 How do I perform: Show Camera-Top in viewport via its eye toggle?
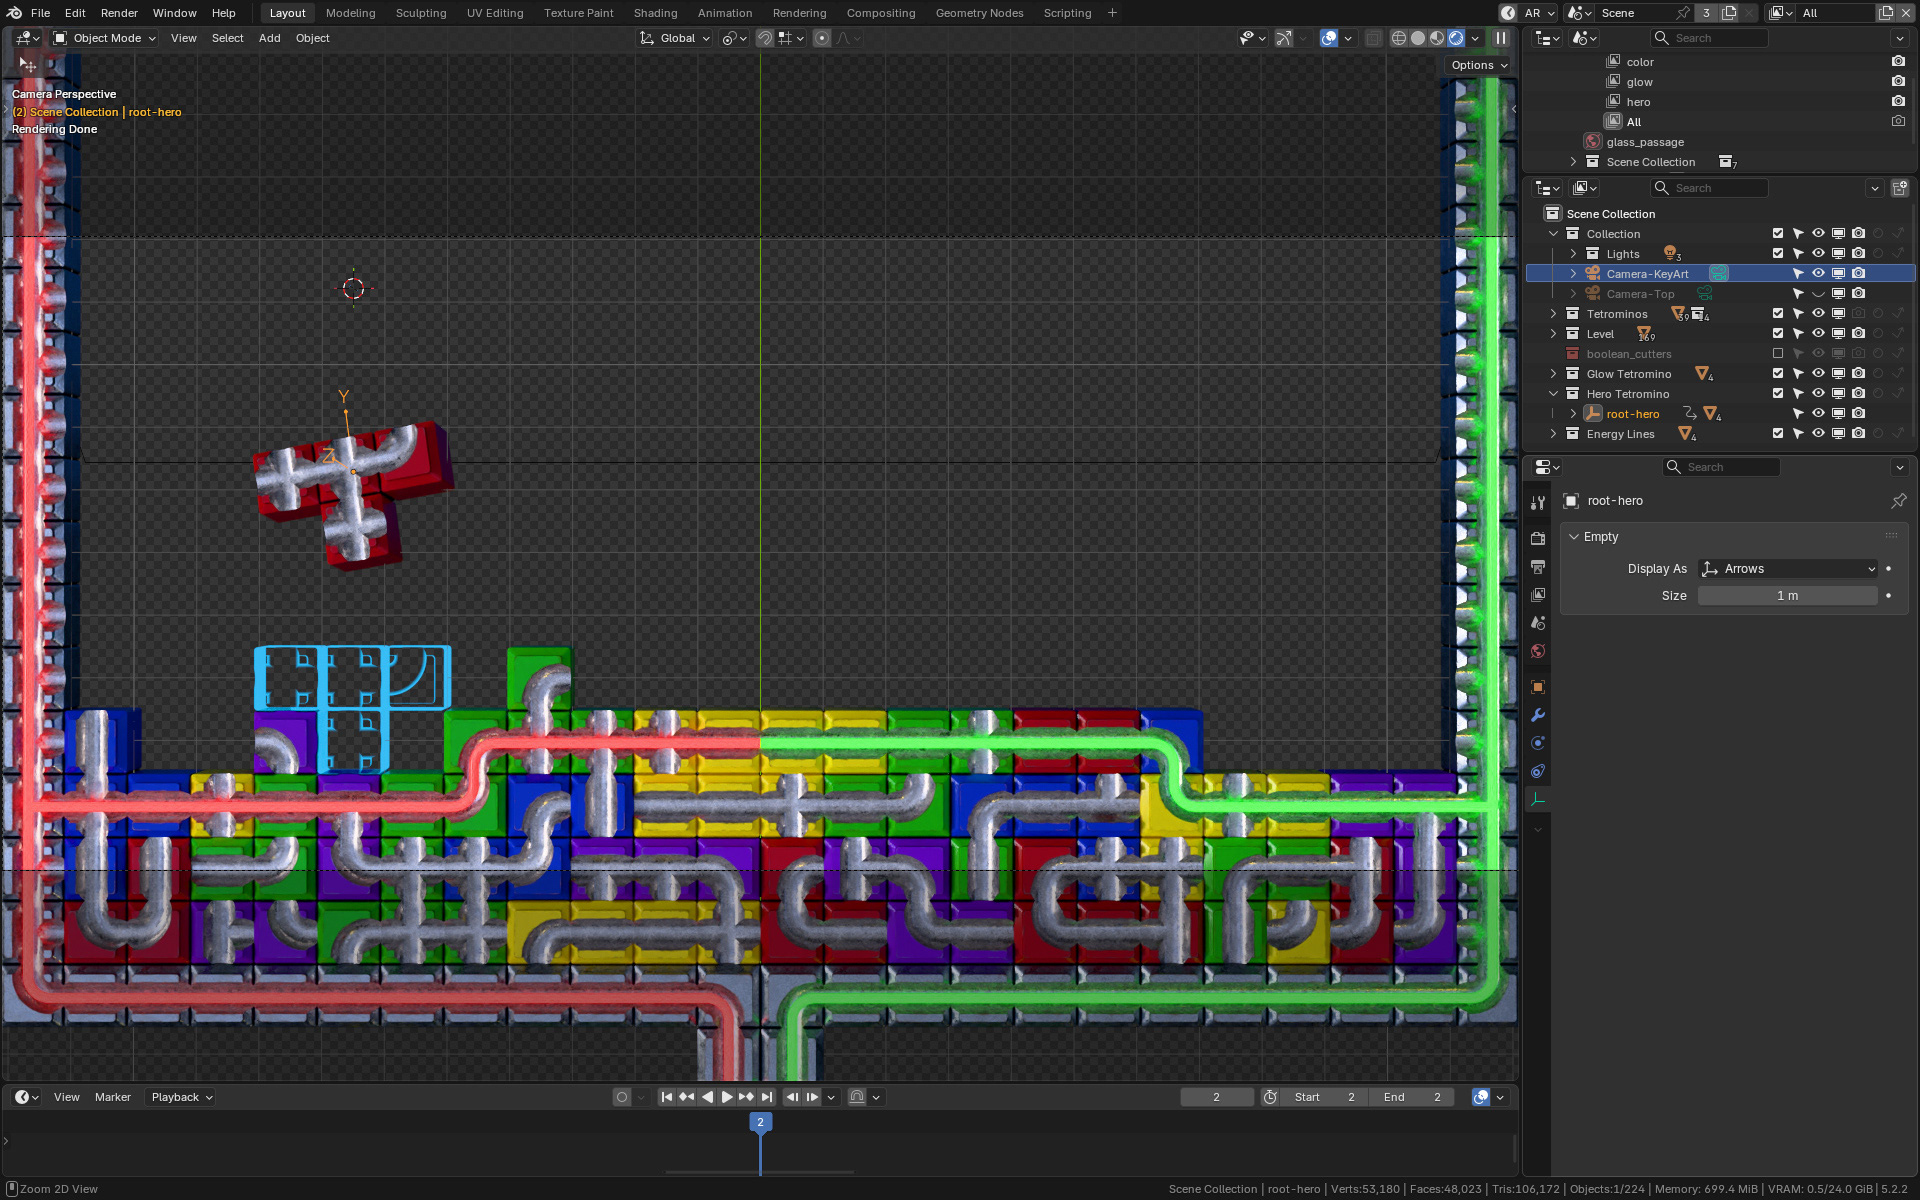click(1818, 294)
